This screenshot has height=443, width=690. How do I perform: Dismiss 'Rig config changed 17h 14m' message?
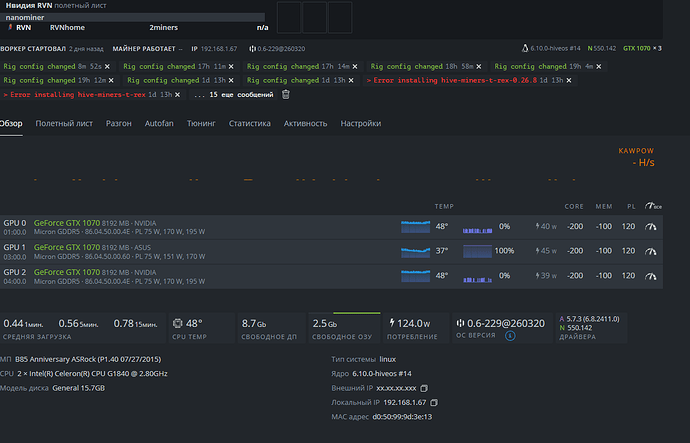click(355, 66)
